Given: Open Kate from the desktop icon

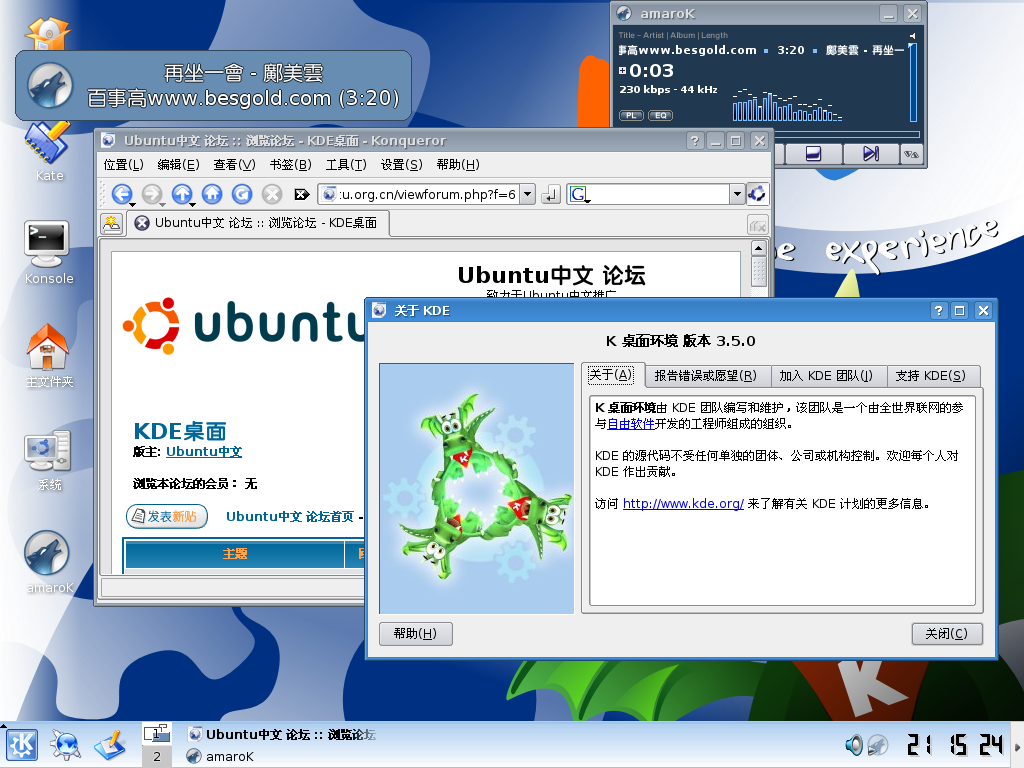Looking at the screenshot, I should coord(49,150).
